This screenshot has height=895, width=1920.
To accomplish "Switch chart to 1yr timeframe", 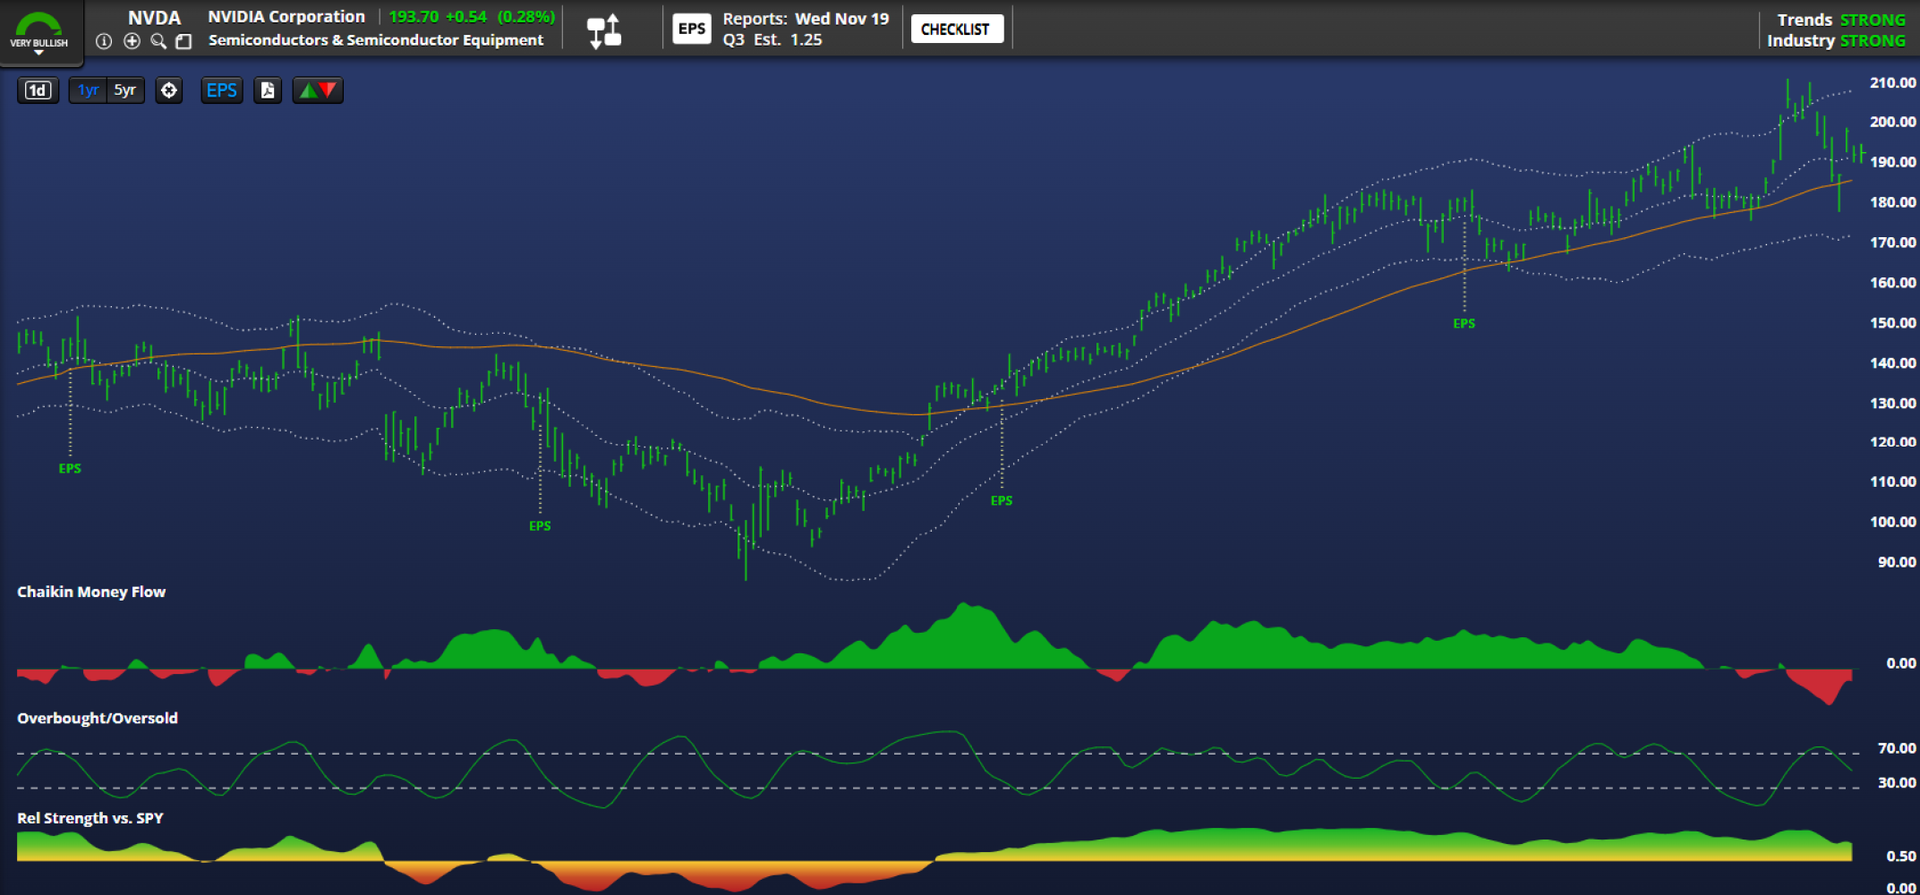I will [x=88, y=90].
